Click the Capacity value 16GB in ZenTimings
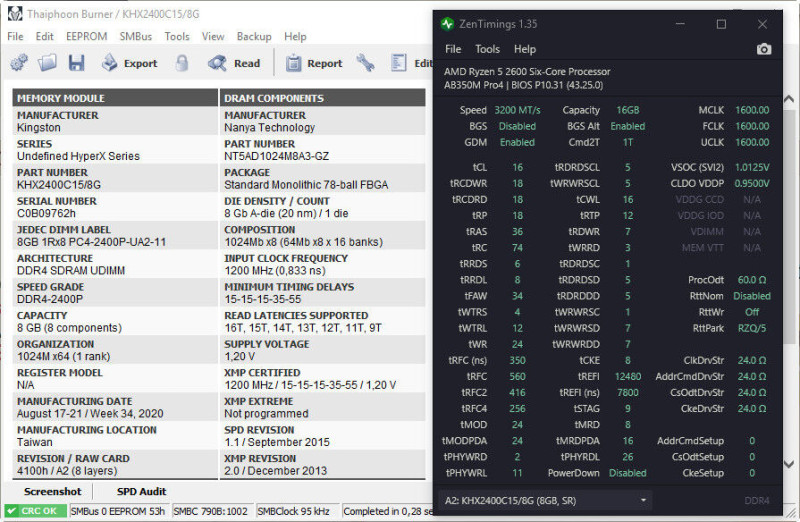Screen dimensions: 800x522 click(x=627, y=110)
